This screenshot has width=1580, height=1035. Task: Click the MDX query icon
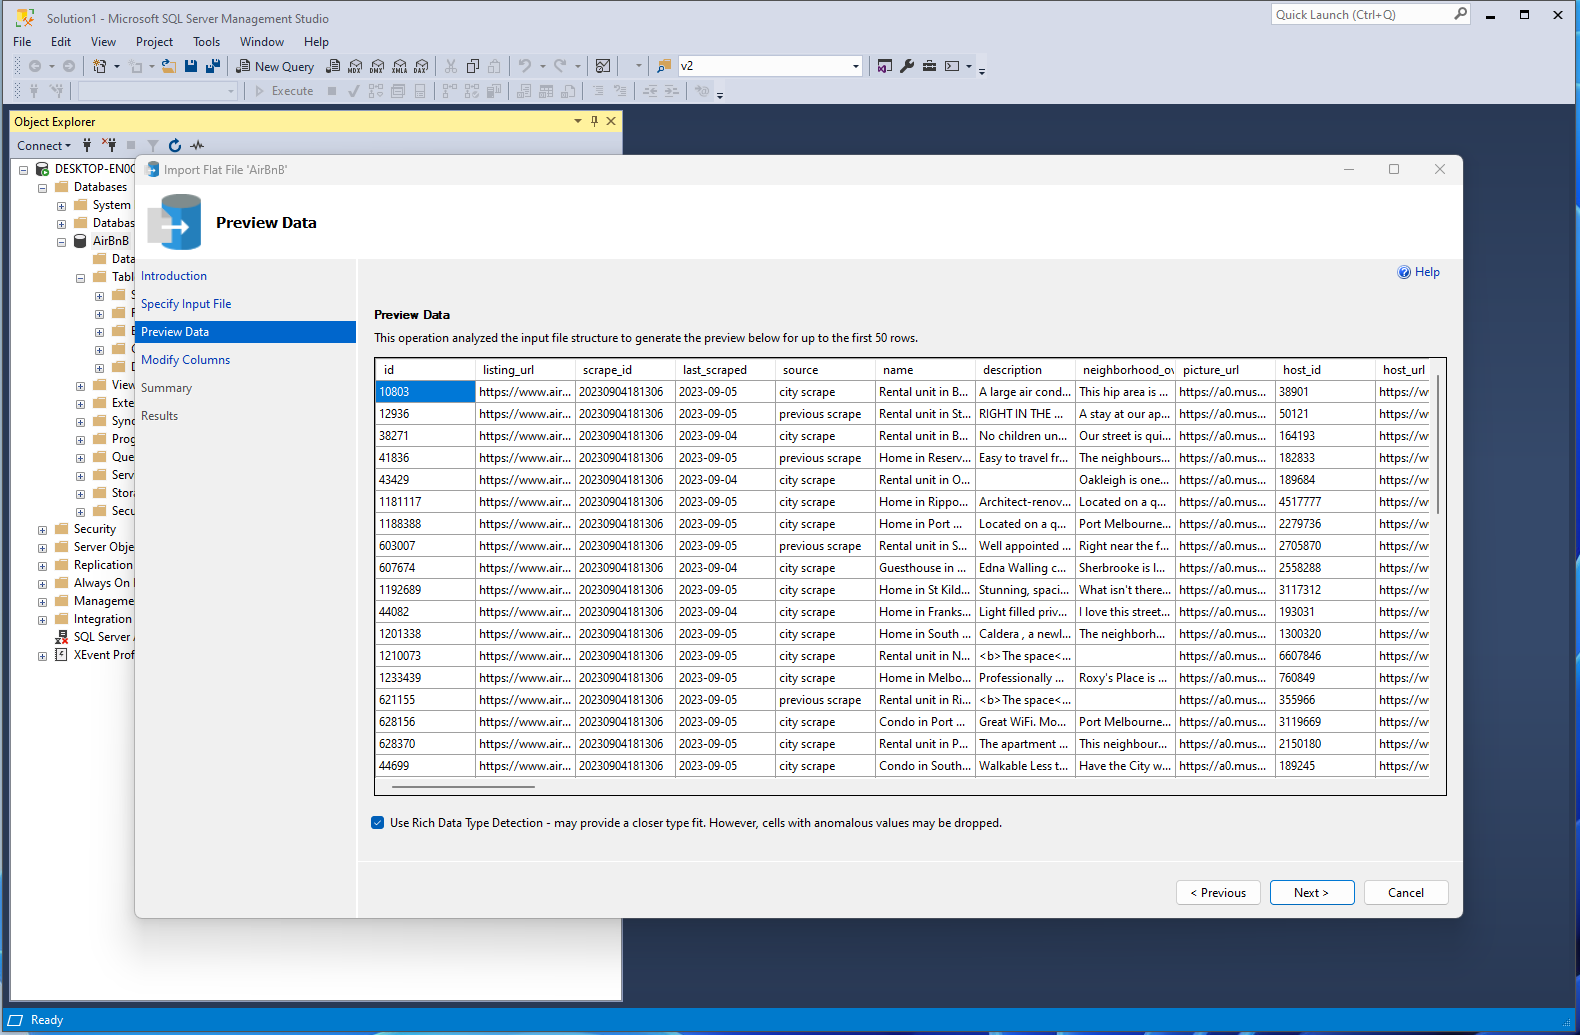point(355,66)
